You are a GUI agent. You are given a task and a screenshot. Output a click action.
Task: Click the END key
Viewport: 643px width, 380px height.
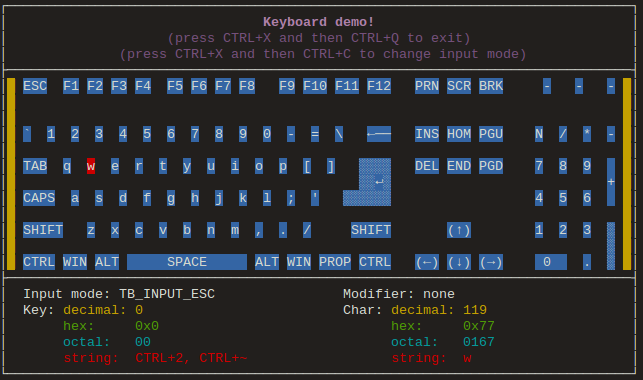pos(459,166)
